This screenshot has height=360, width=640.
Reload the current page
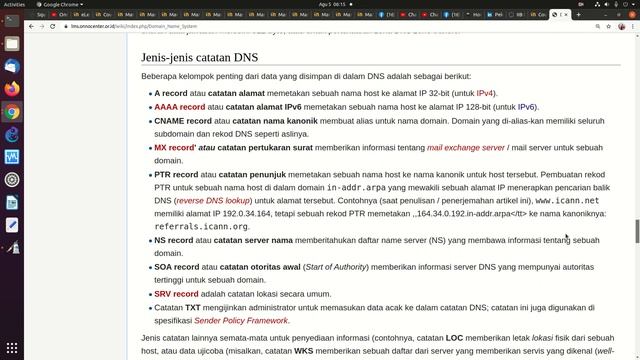[53, 26]
